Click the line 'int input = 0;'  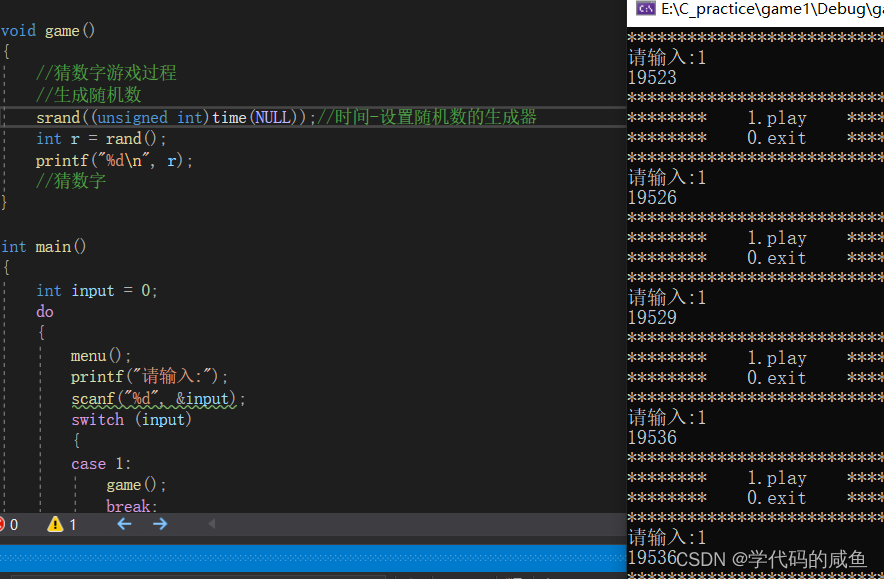tap(97, 290)
